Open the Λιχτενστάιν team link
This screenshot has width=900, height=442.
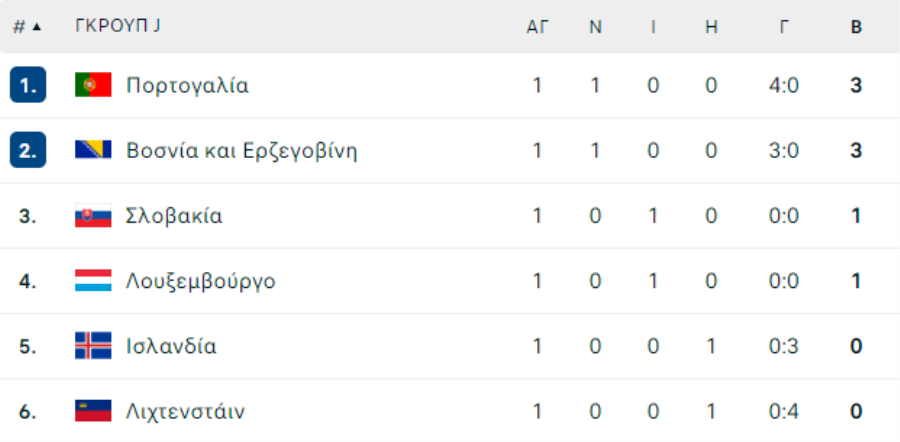point(185,412)
